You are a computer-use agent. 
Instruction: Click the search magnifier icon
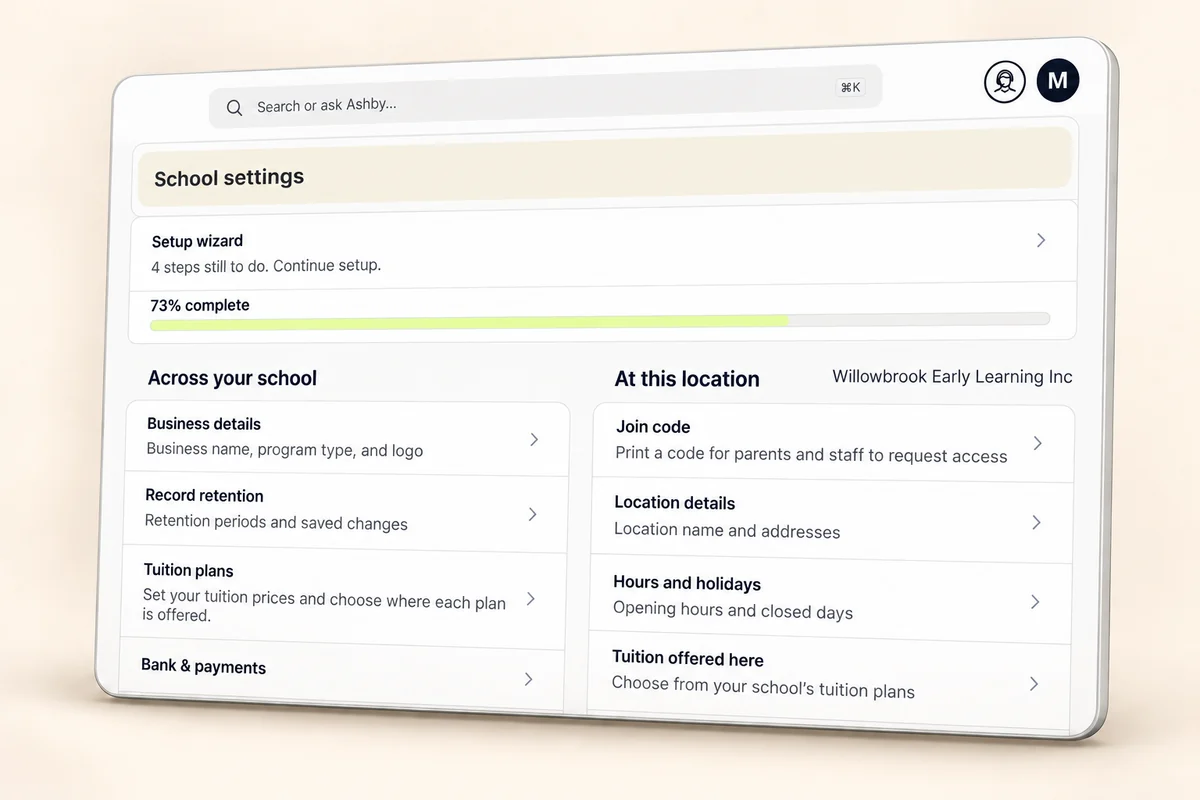[234, 107]
